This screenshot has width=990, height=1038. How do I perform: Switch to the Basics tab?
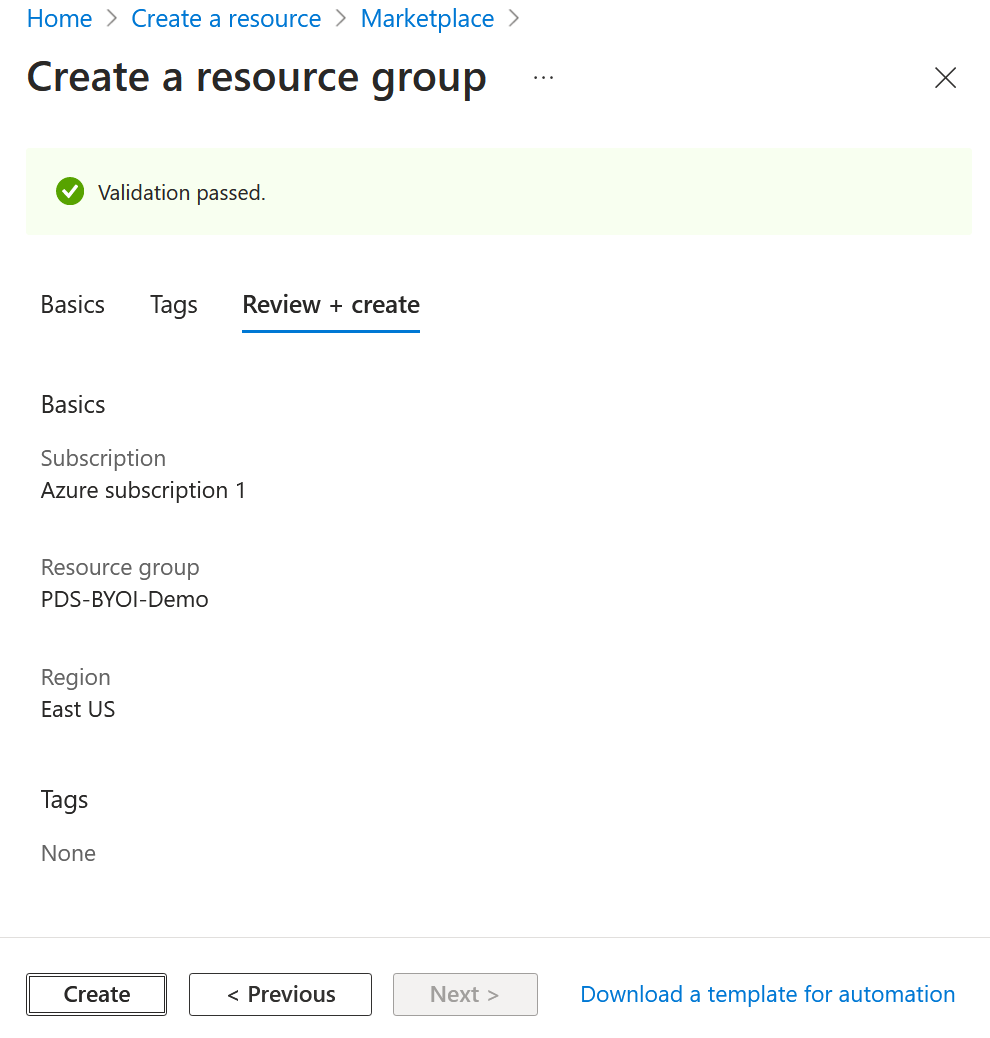click(72, 305)
